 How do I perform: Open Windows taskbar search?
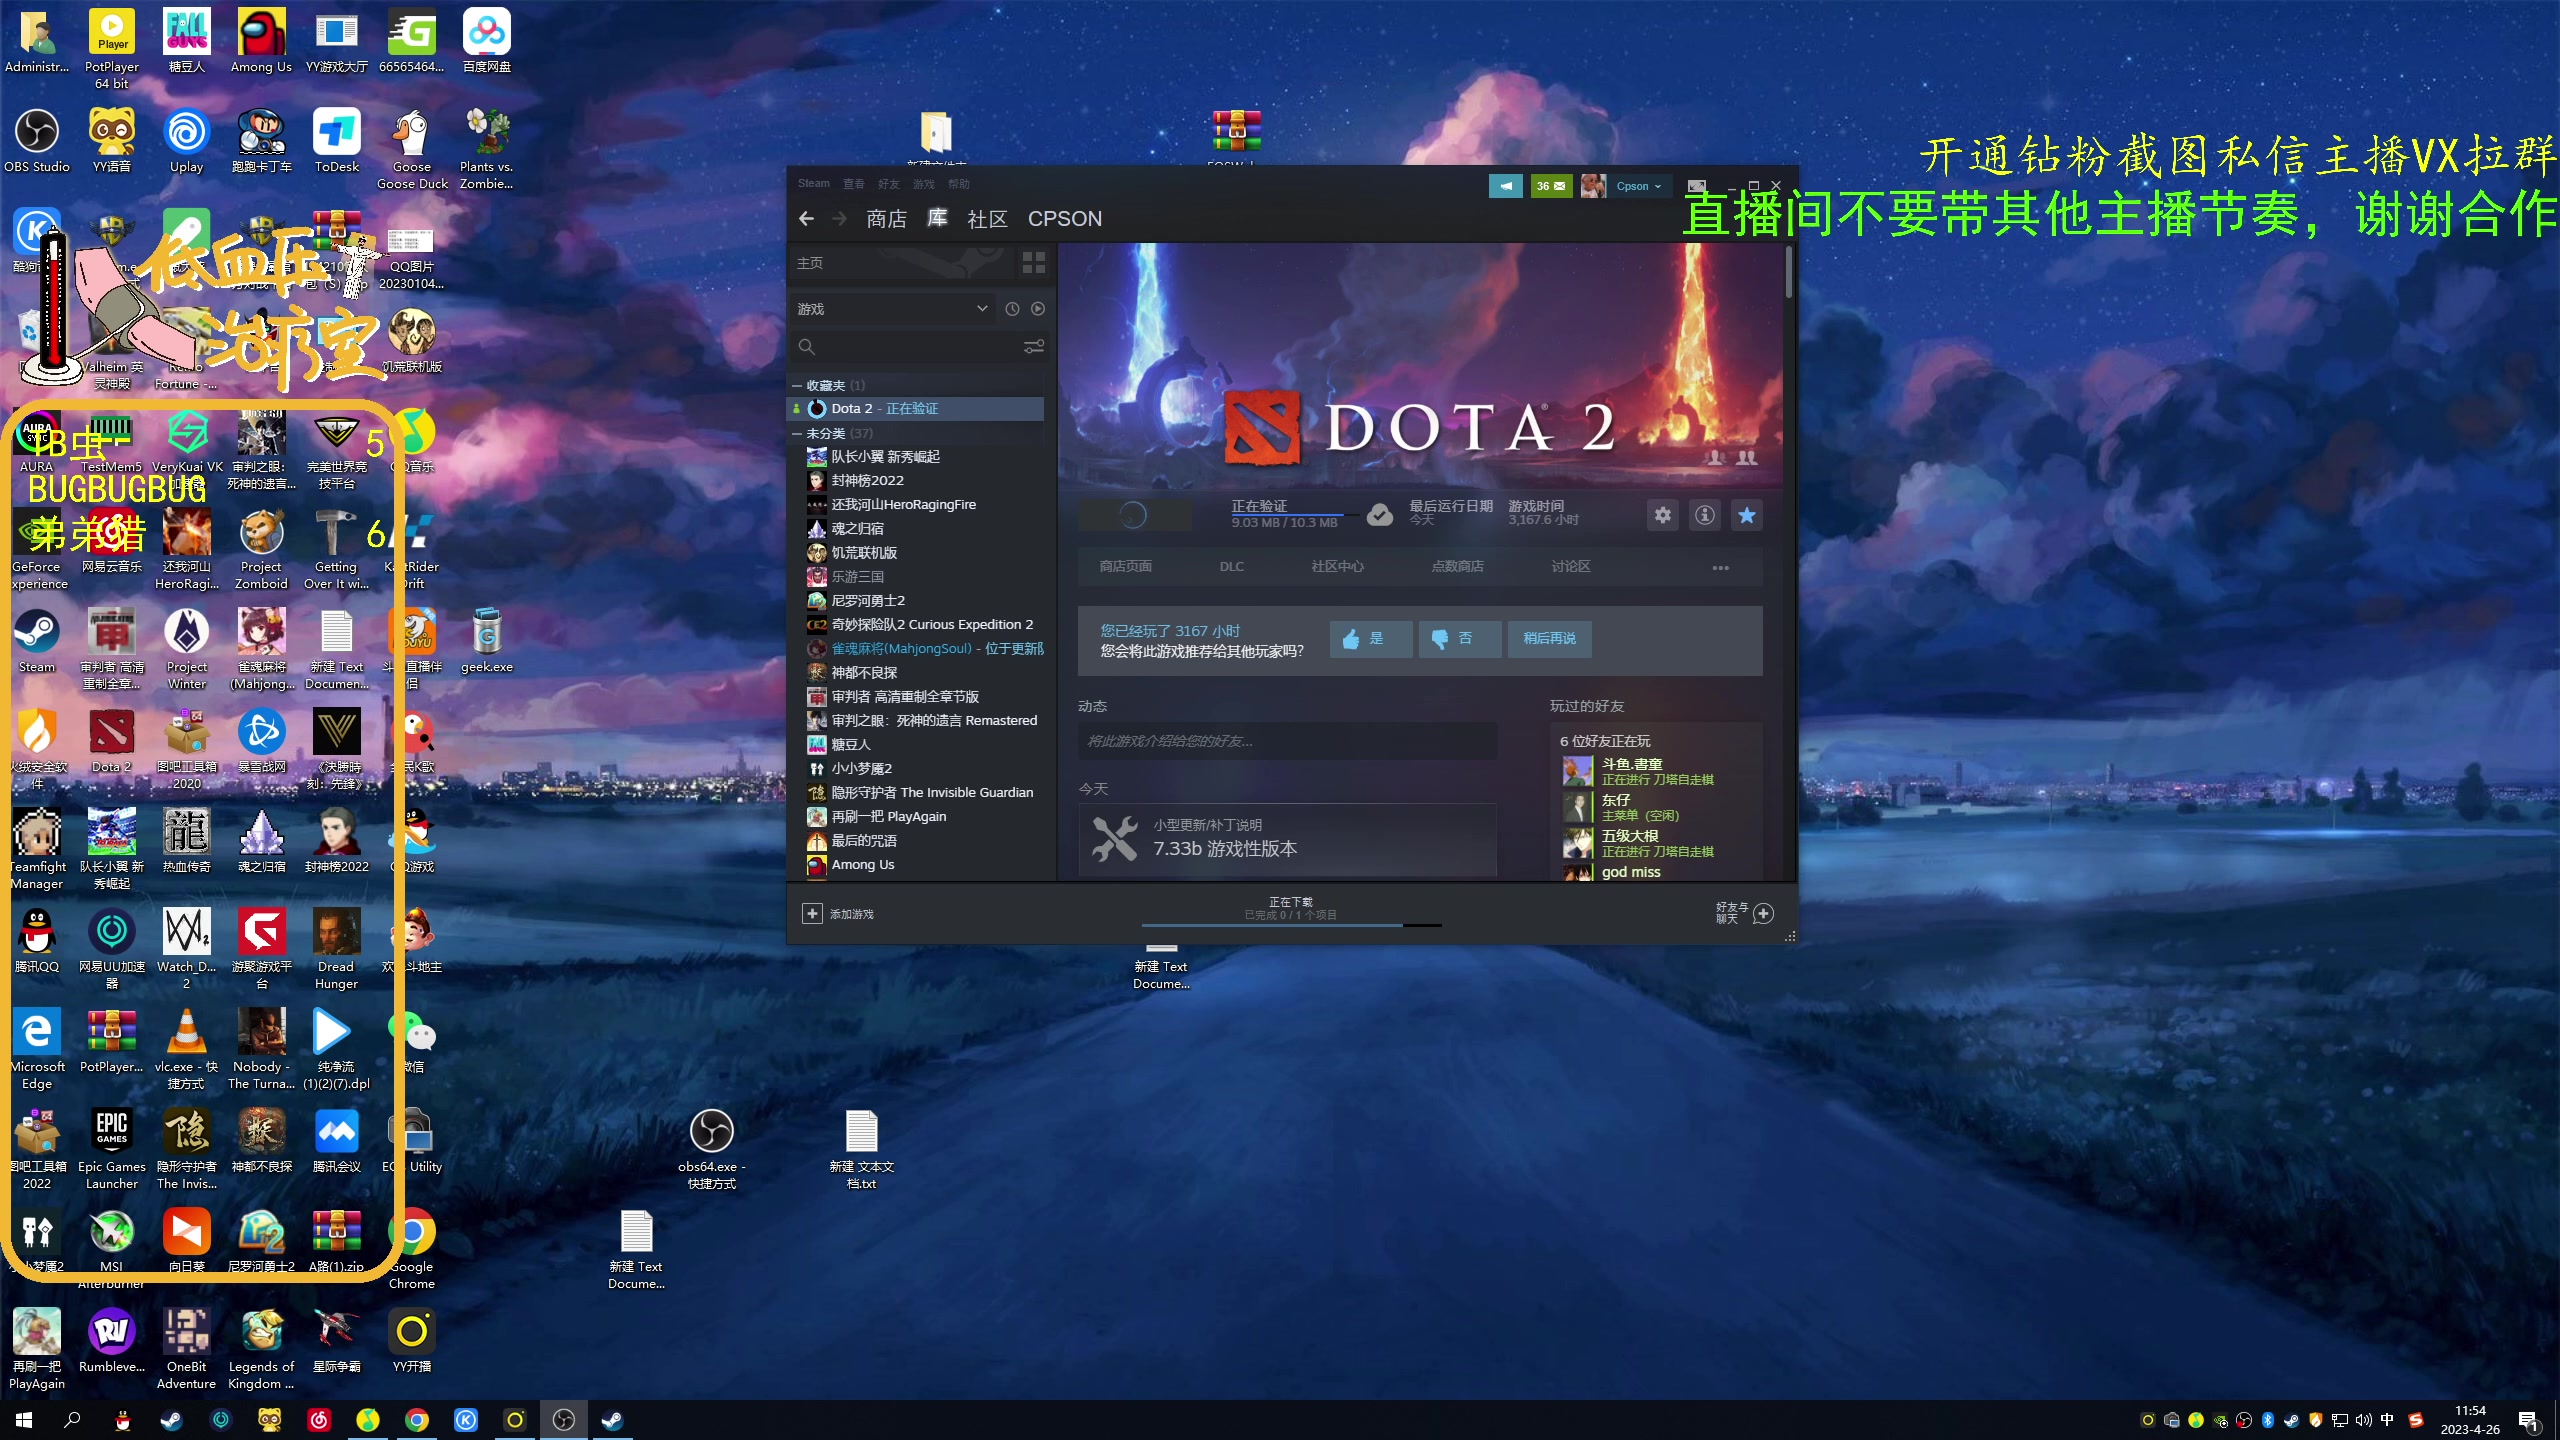coord(72,1420)
